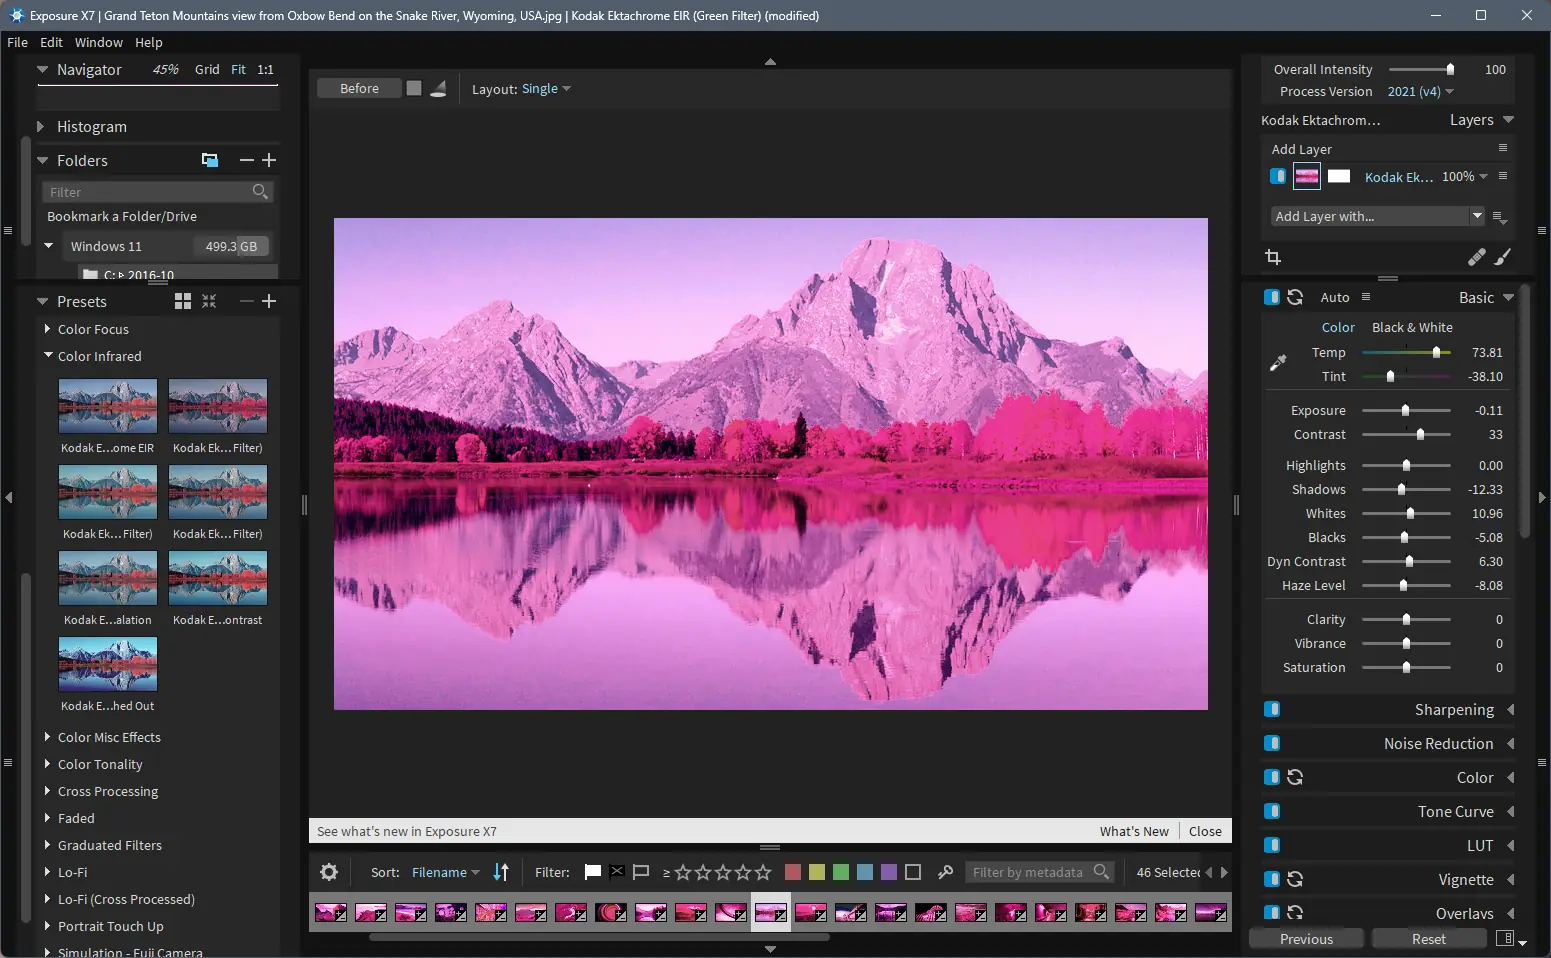Toggle the Tone Curve panel switch
Image resolution: width=1551 pixels, height=958 pixels.
1272,811
